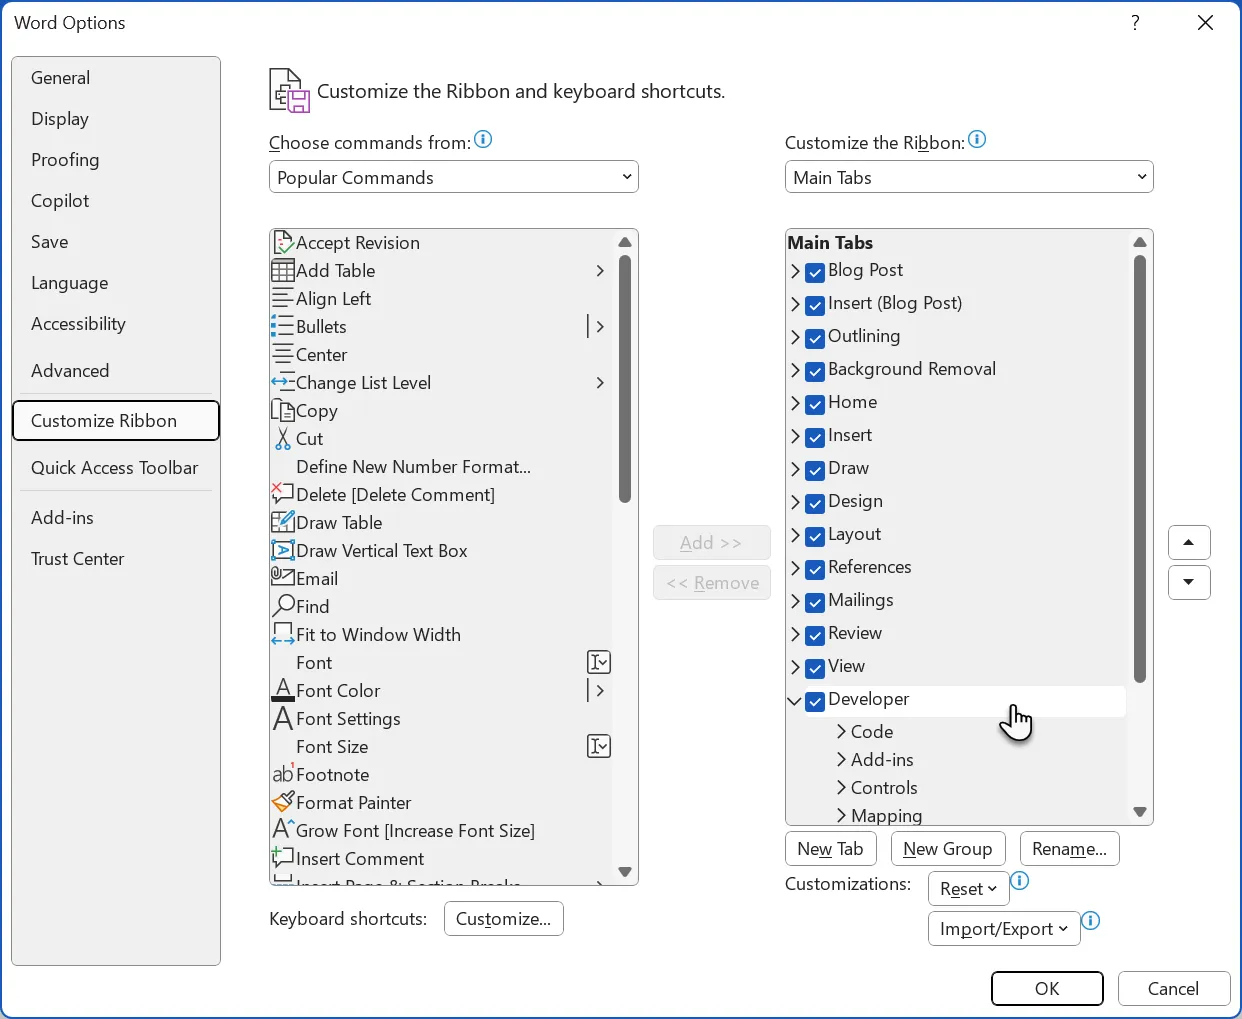
Task: Click the Insert Comment icon
Action: coord(283,858)
